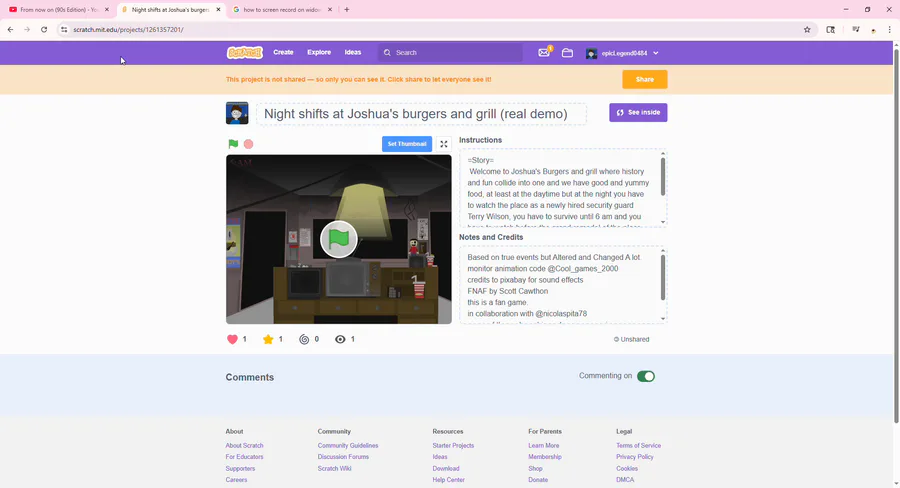Screen dimensions: 900x488
Task: Click the Set Thumbnail button
Action: click(x=407, y=144)
